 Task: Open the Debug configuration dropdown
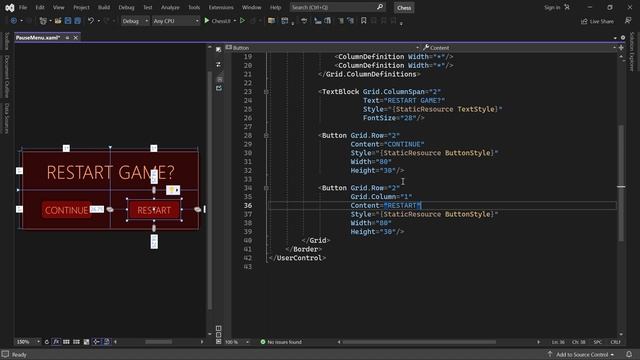[135, 21]
